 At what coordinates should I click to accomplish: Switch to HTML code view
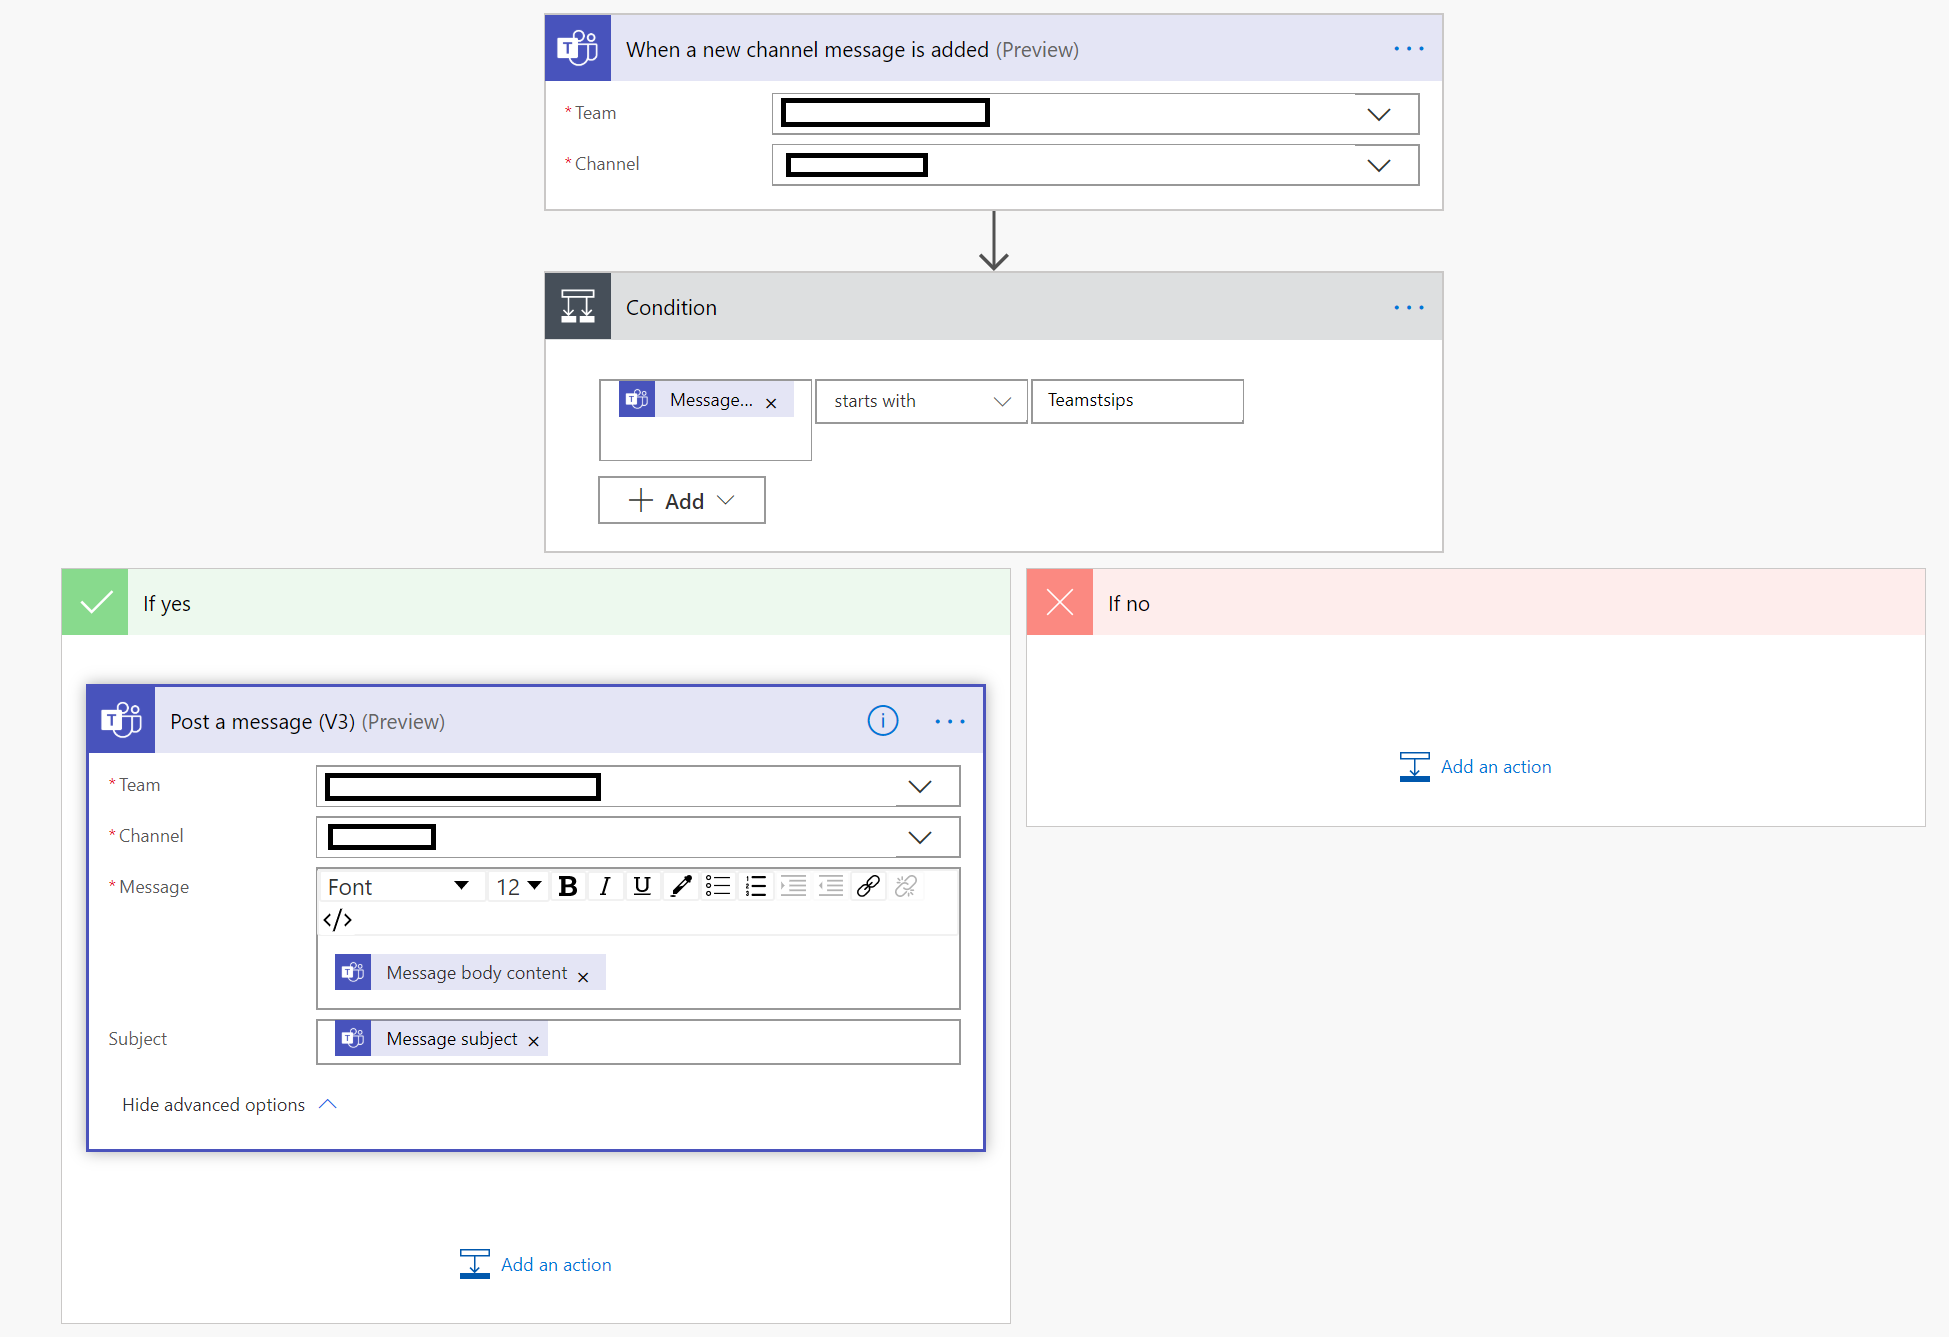pyautogui.click(x=337, y=919)
